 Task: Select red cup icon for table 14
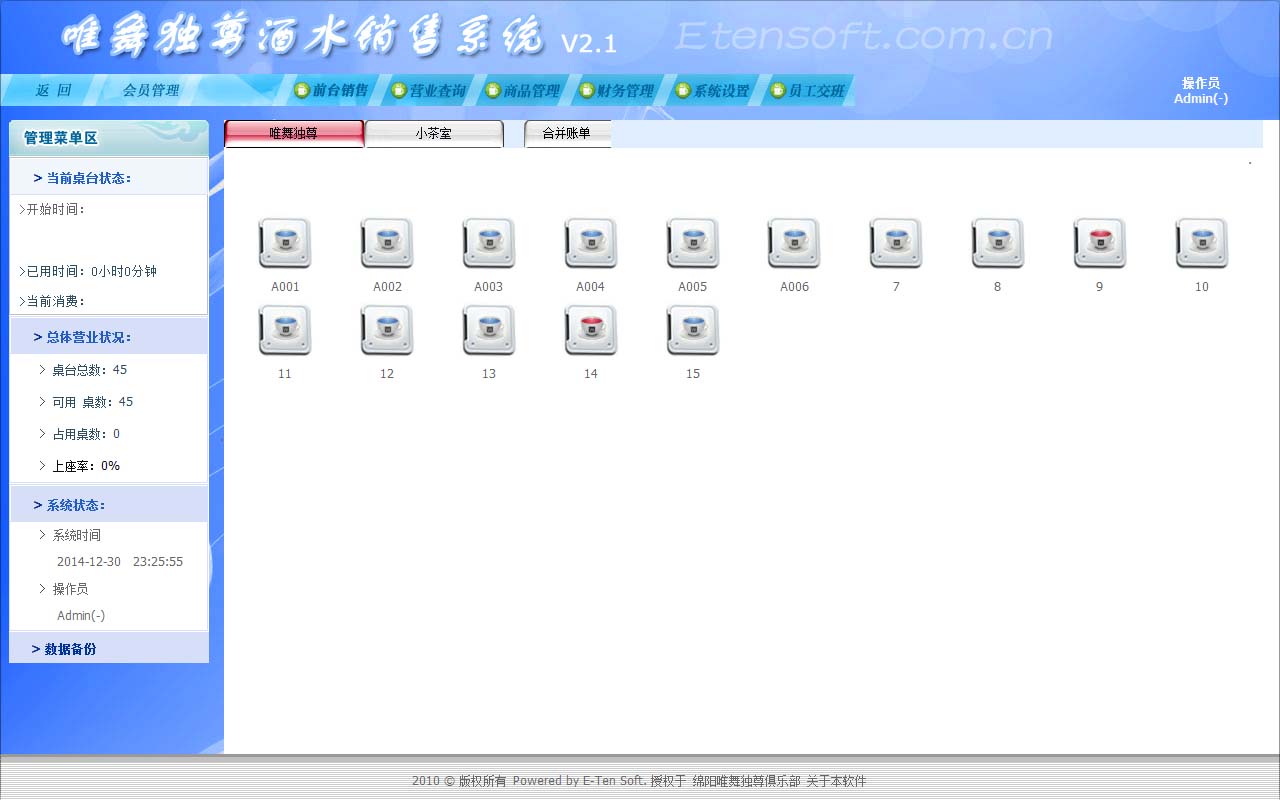coord(590,331)
